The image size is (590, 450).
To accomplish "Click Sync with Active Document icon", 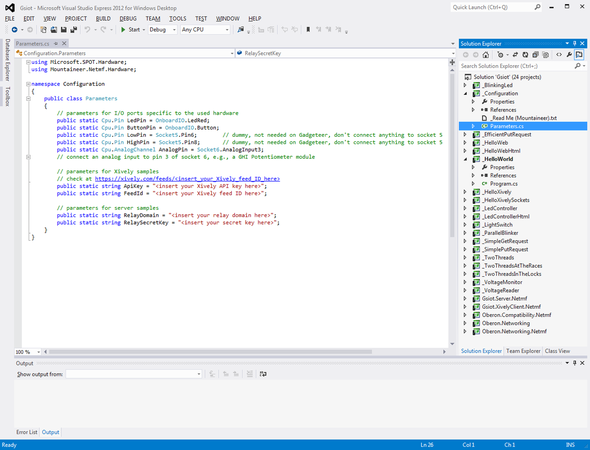I will coord(515,55).
